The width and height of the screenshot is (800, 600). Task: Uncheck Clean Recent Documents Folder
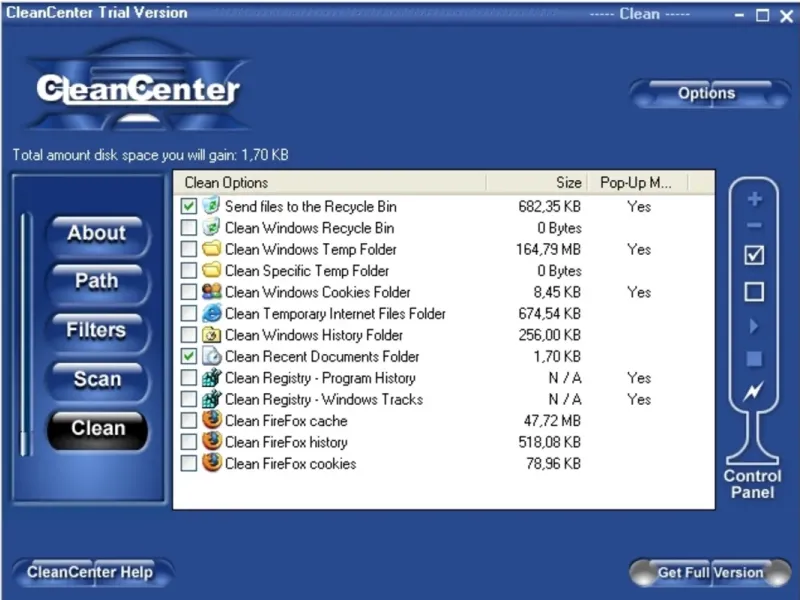pos(189,356)
